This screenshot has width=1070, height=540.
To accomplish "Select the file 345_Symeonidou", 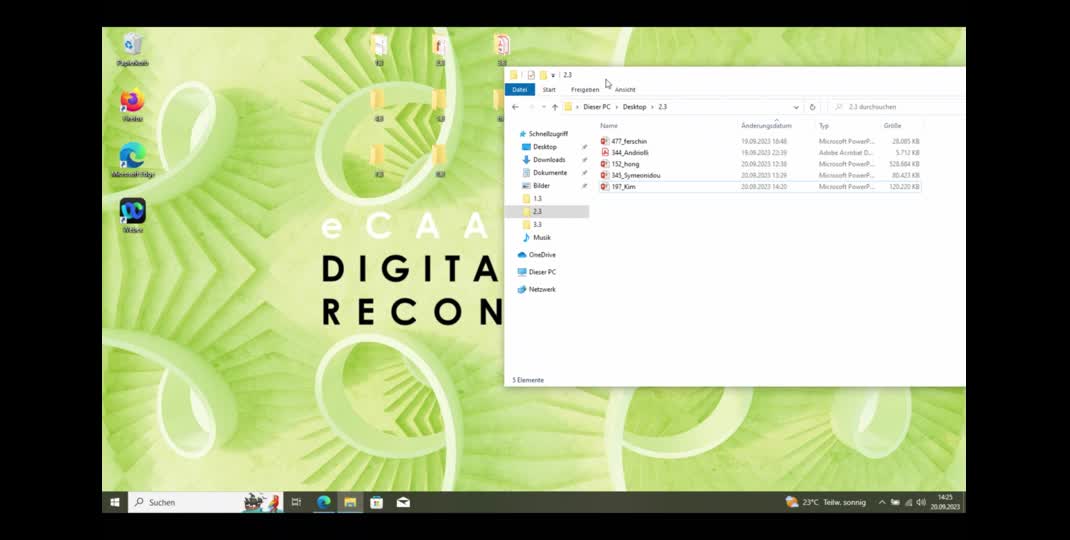I will point(636,175).
